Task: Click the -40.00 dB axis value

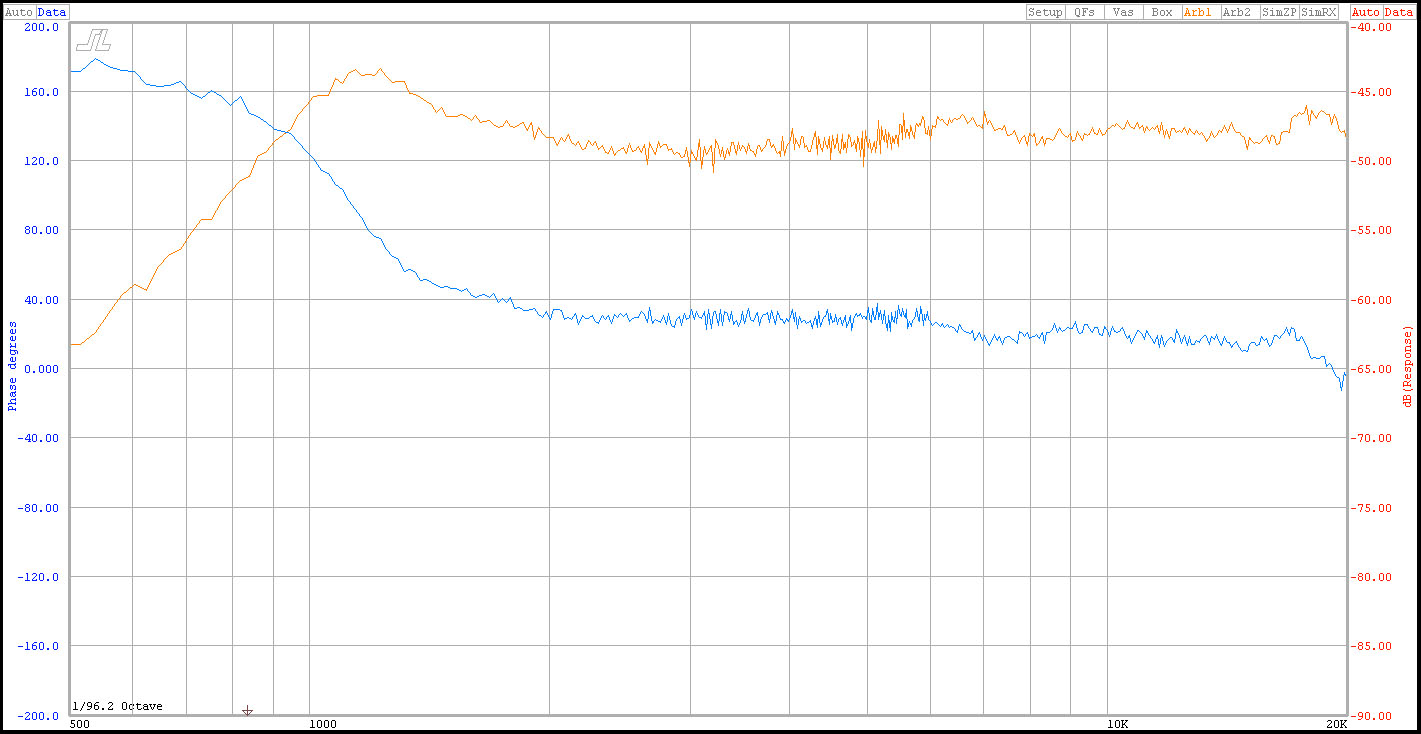Action: (x=1372, y=27)
